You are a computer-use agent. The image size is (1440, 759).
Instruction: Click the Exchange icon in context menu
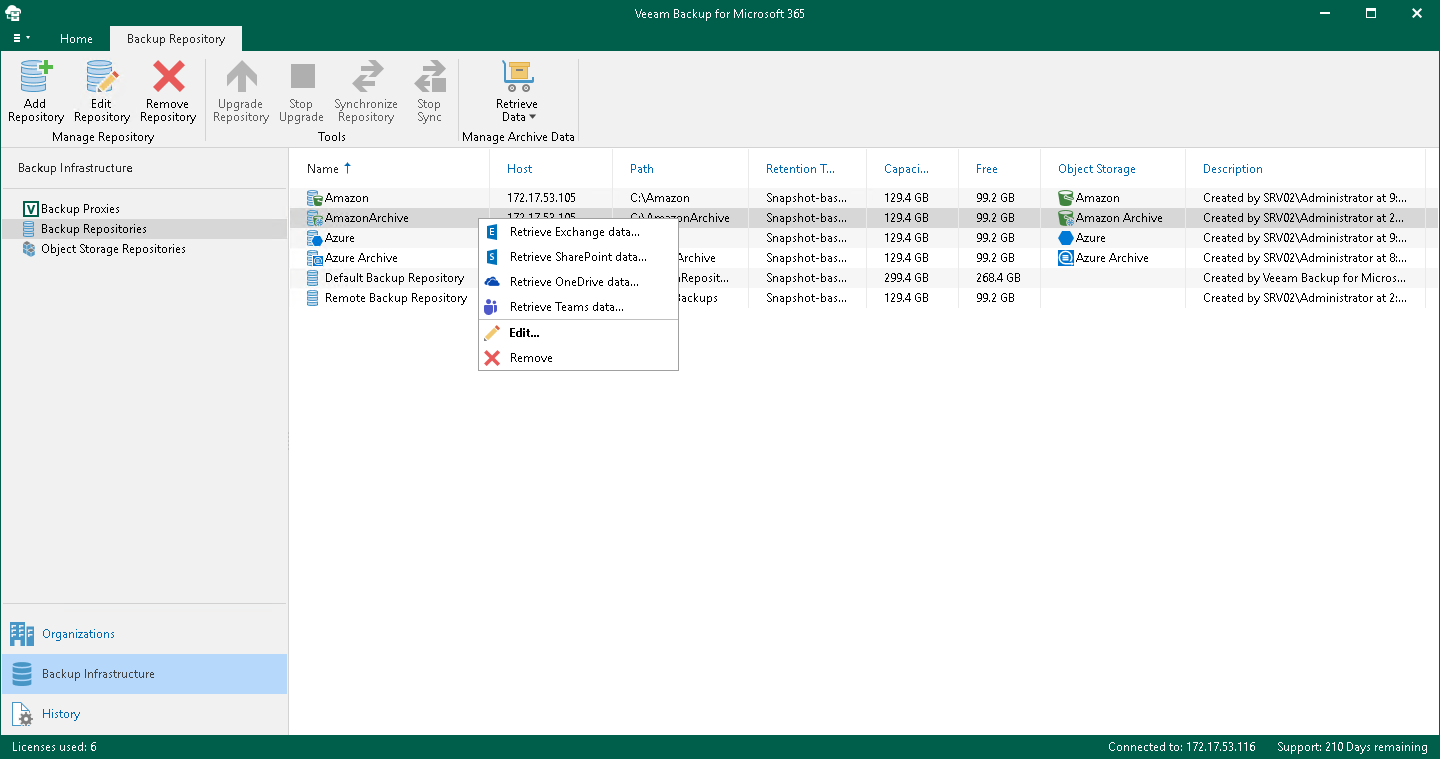492,232
